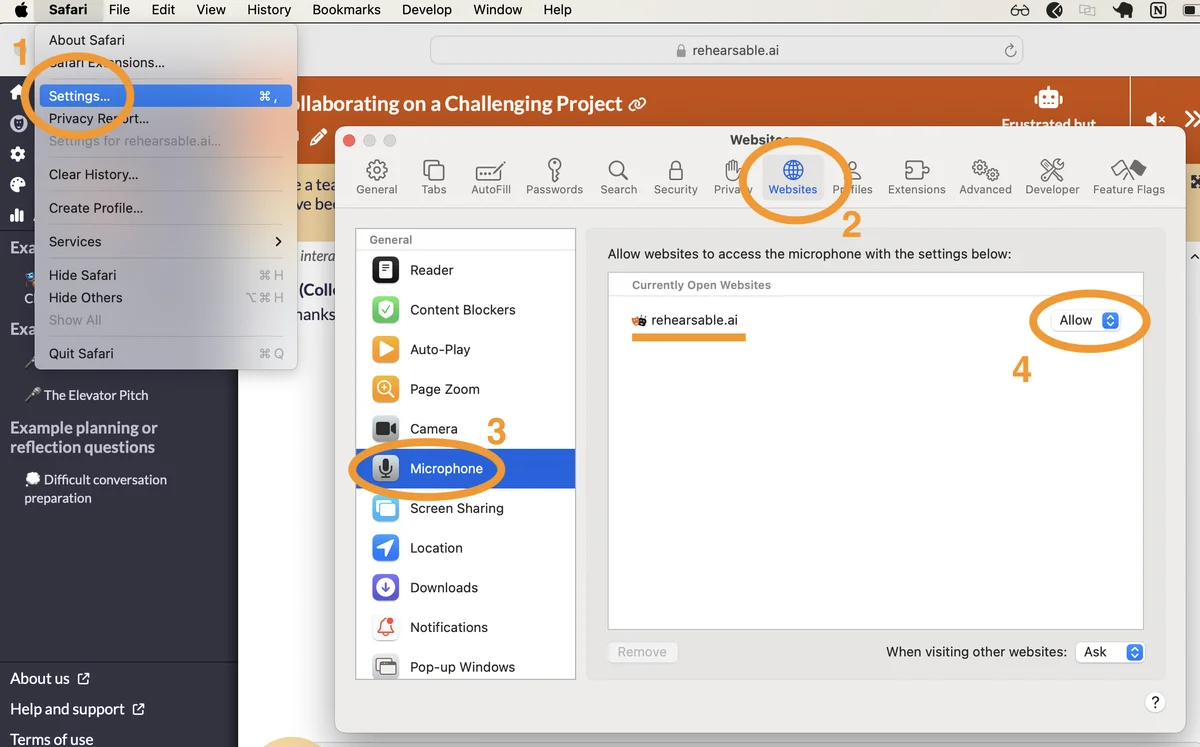The height and width of the screenshot is (747, 1200).
Task: Choose Screen Sharing in the sidebar
Action: click(x=466, y=508)
